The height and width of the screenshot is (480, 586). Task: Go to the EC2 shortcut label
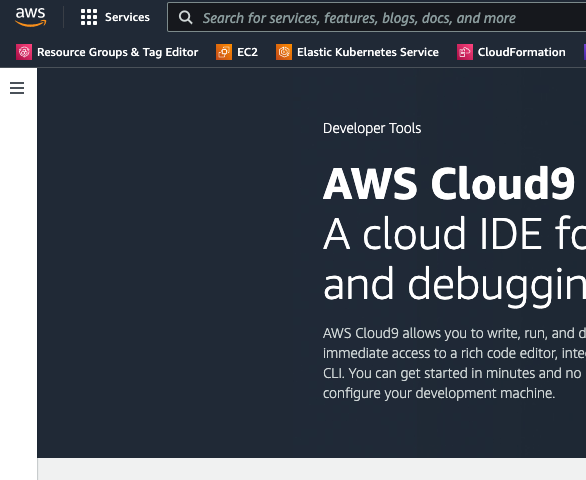pos(247,52)
